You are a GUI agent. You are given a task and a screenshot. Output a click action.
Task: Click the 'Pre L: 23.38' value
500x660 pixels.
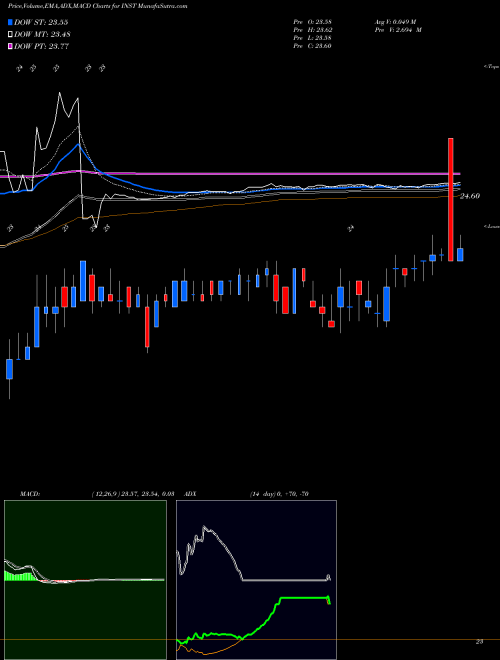313,38
